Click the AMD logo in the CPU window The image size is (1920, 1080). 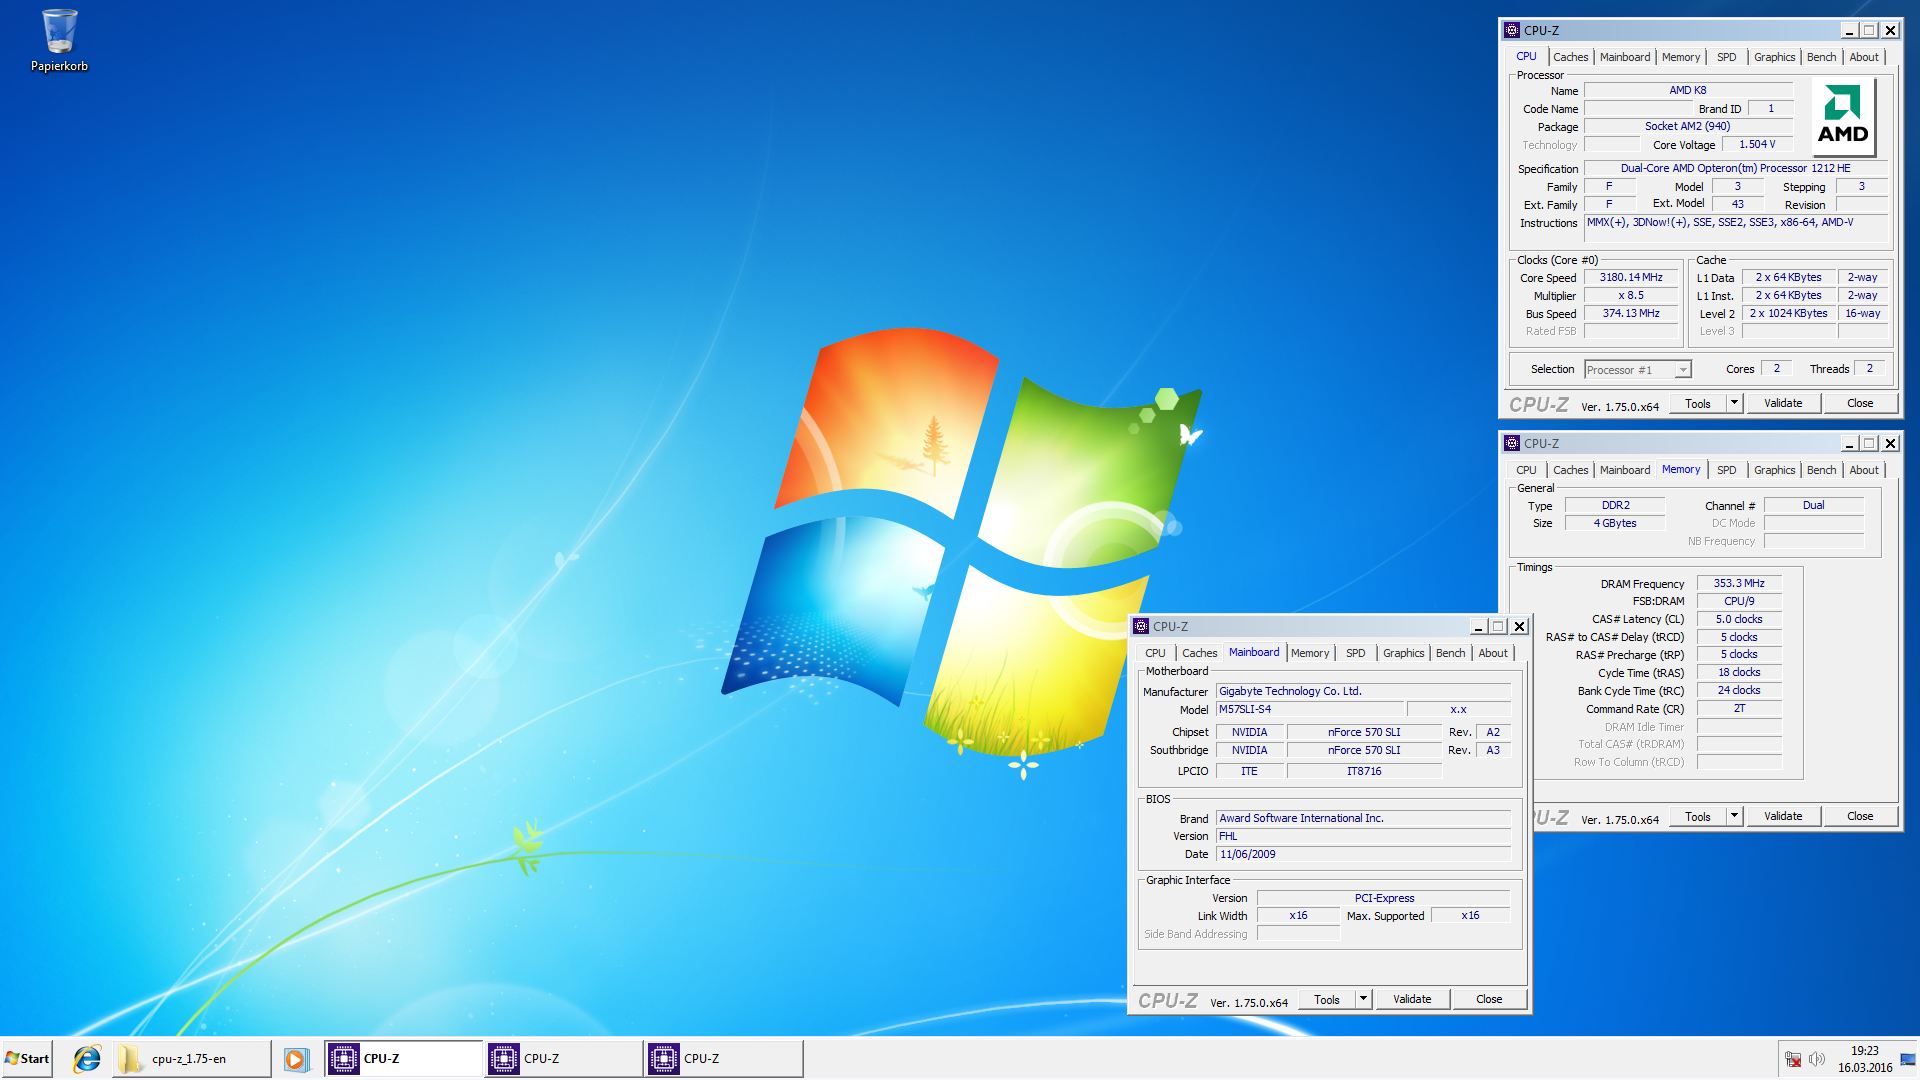1843,116
